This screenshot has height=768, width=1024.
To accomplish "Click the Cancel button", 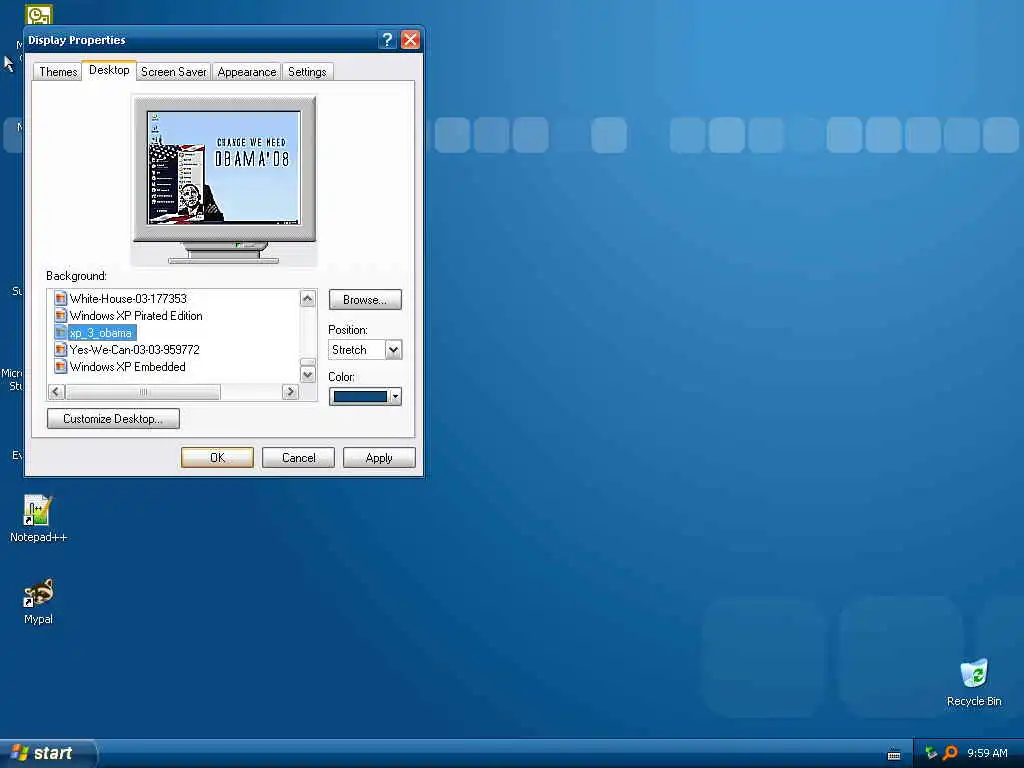I will tap(298, 458).
